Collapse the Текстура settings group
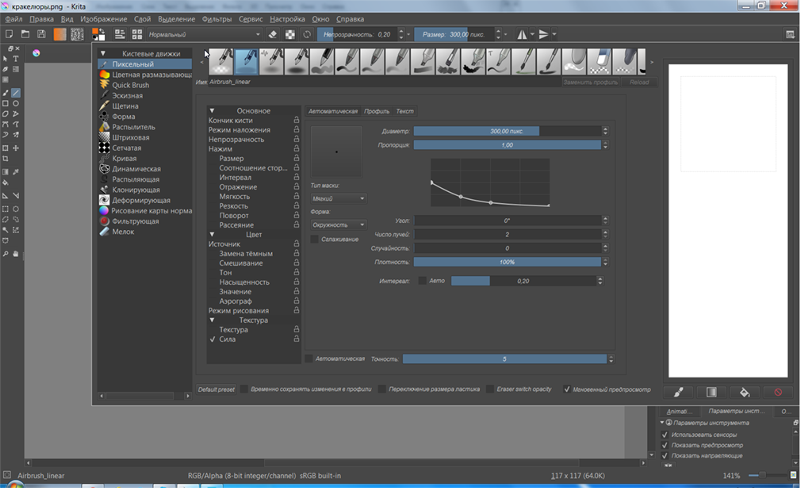This screenshot has height=488, width=800. (212, 320)
